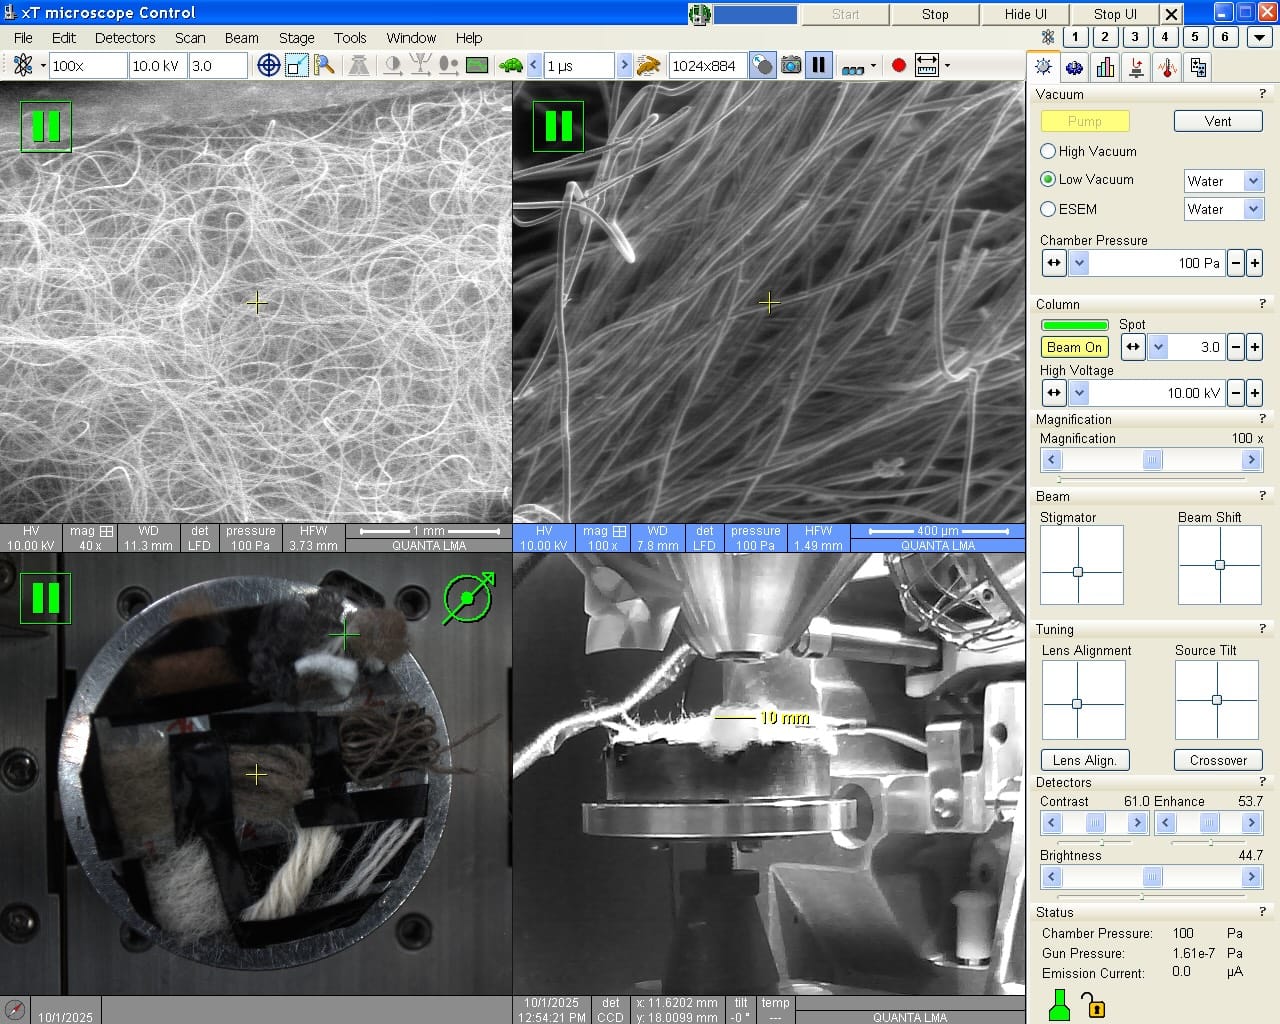The width and height of the screenshot is (1280, 1024).
Task: Click the Lens Align button
Action: click(x=1084, y=760)
